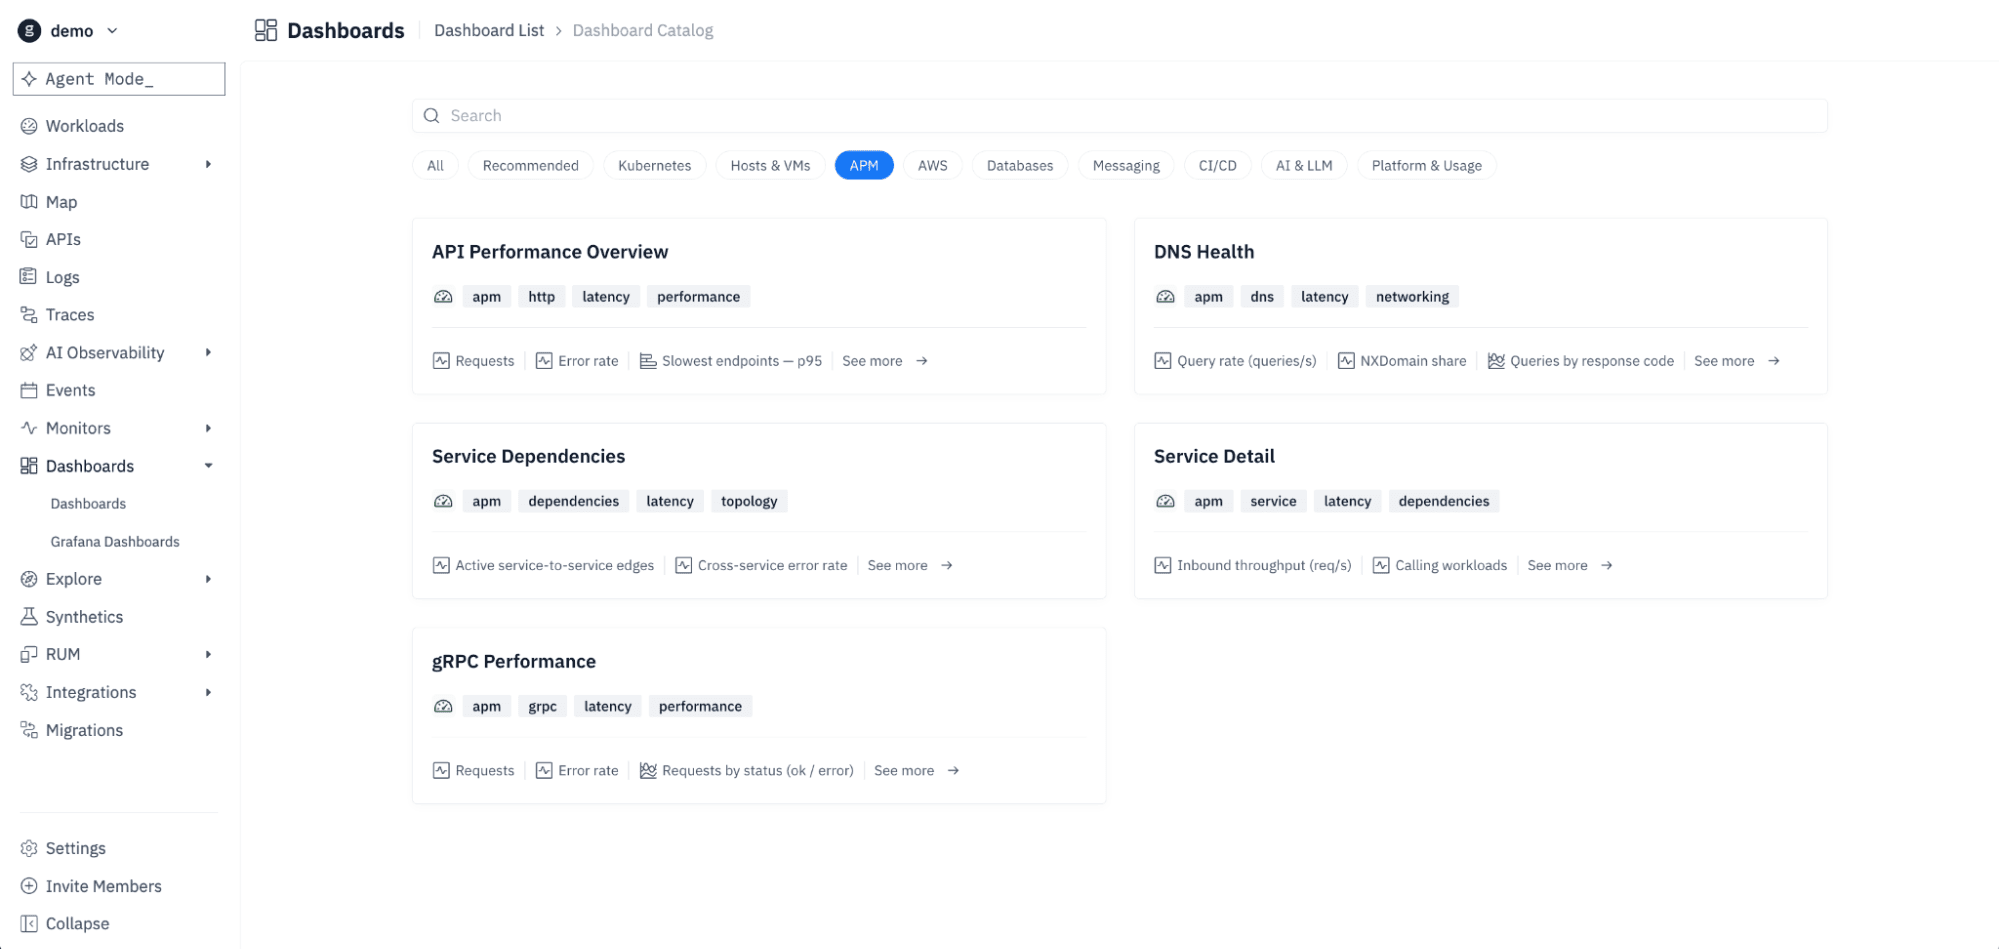Image resolution: width=1999 pixels, height=949 pixels.
Task: Click the Map icon in sidebar
Action: point(29,202)
